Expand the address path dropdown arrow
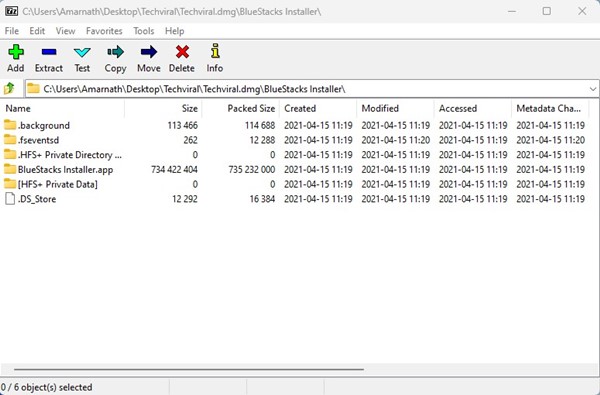This screenshot has width=600, height=395. click(x=593, y=89)
